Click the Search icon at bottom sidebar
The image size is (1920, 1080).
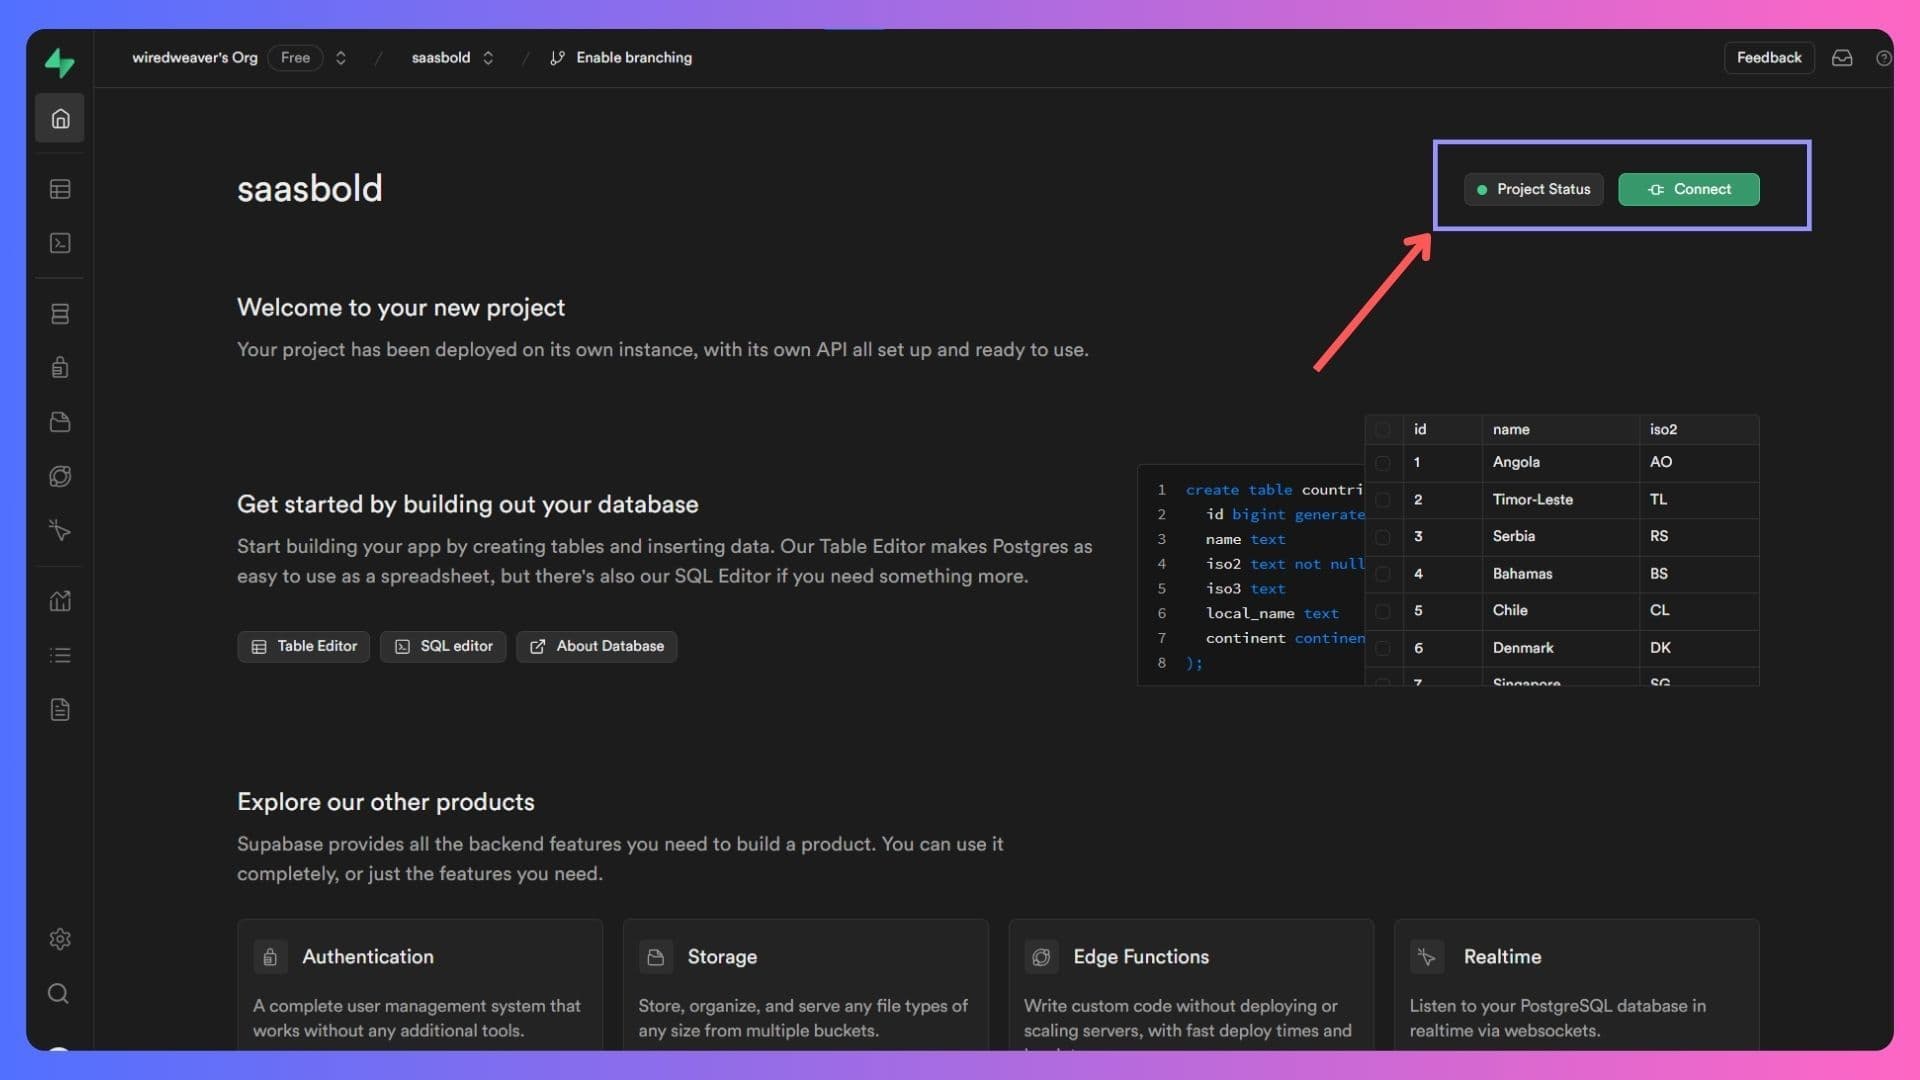pyautogui.click(x=59, y=994)
